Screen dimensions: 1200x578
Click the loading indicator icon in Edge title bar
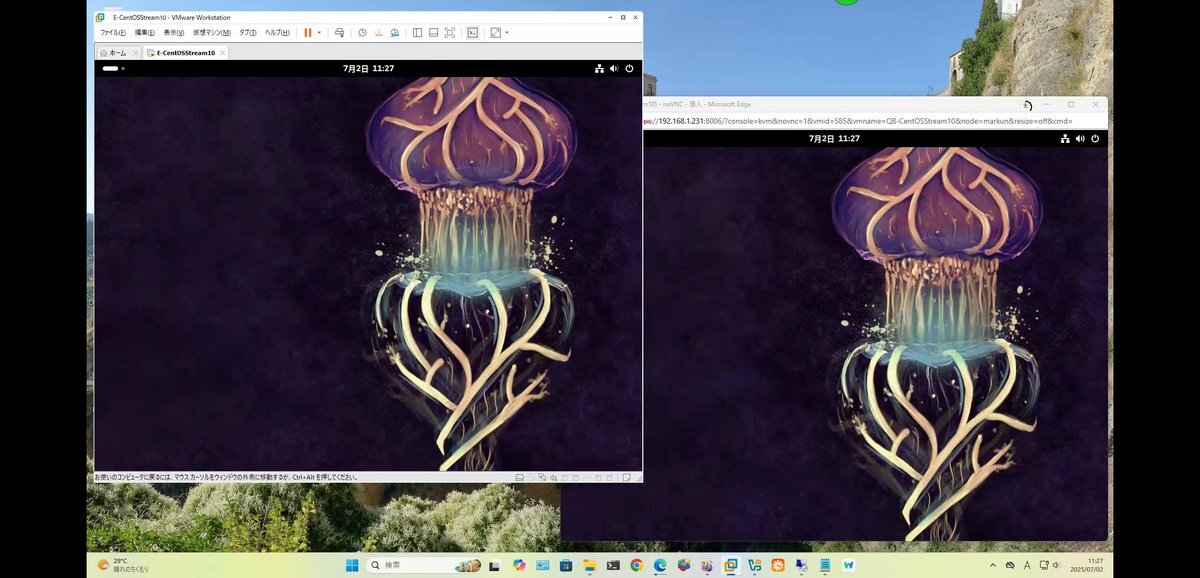point(1026,105)
